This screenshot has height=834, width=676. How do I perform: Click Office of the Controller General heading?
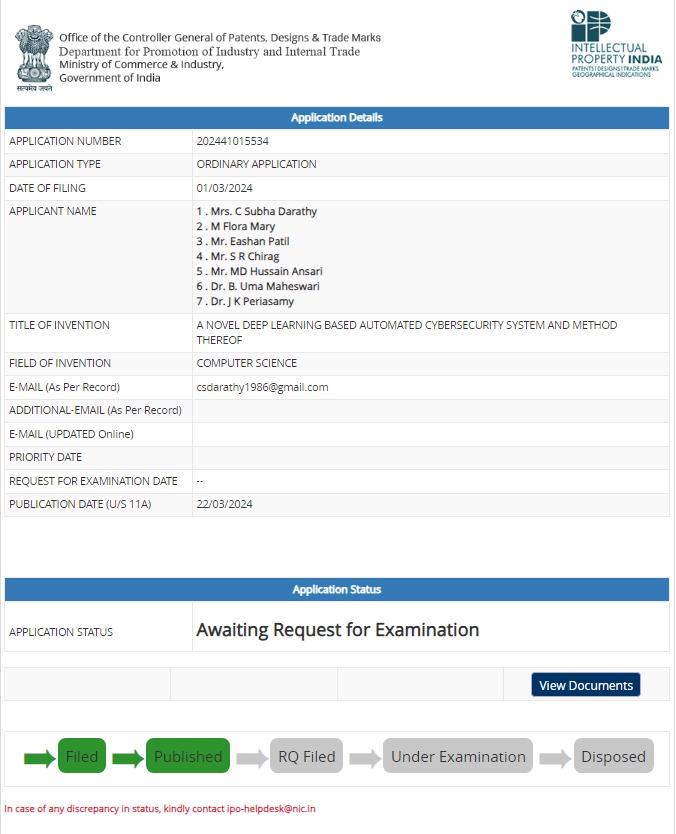[220, 38]
